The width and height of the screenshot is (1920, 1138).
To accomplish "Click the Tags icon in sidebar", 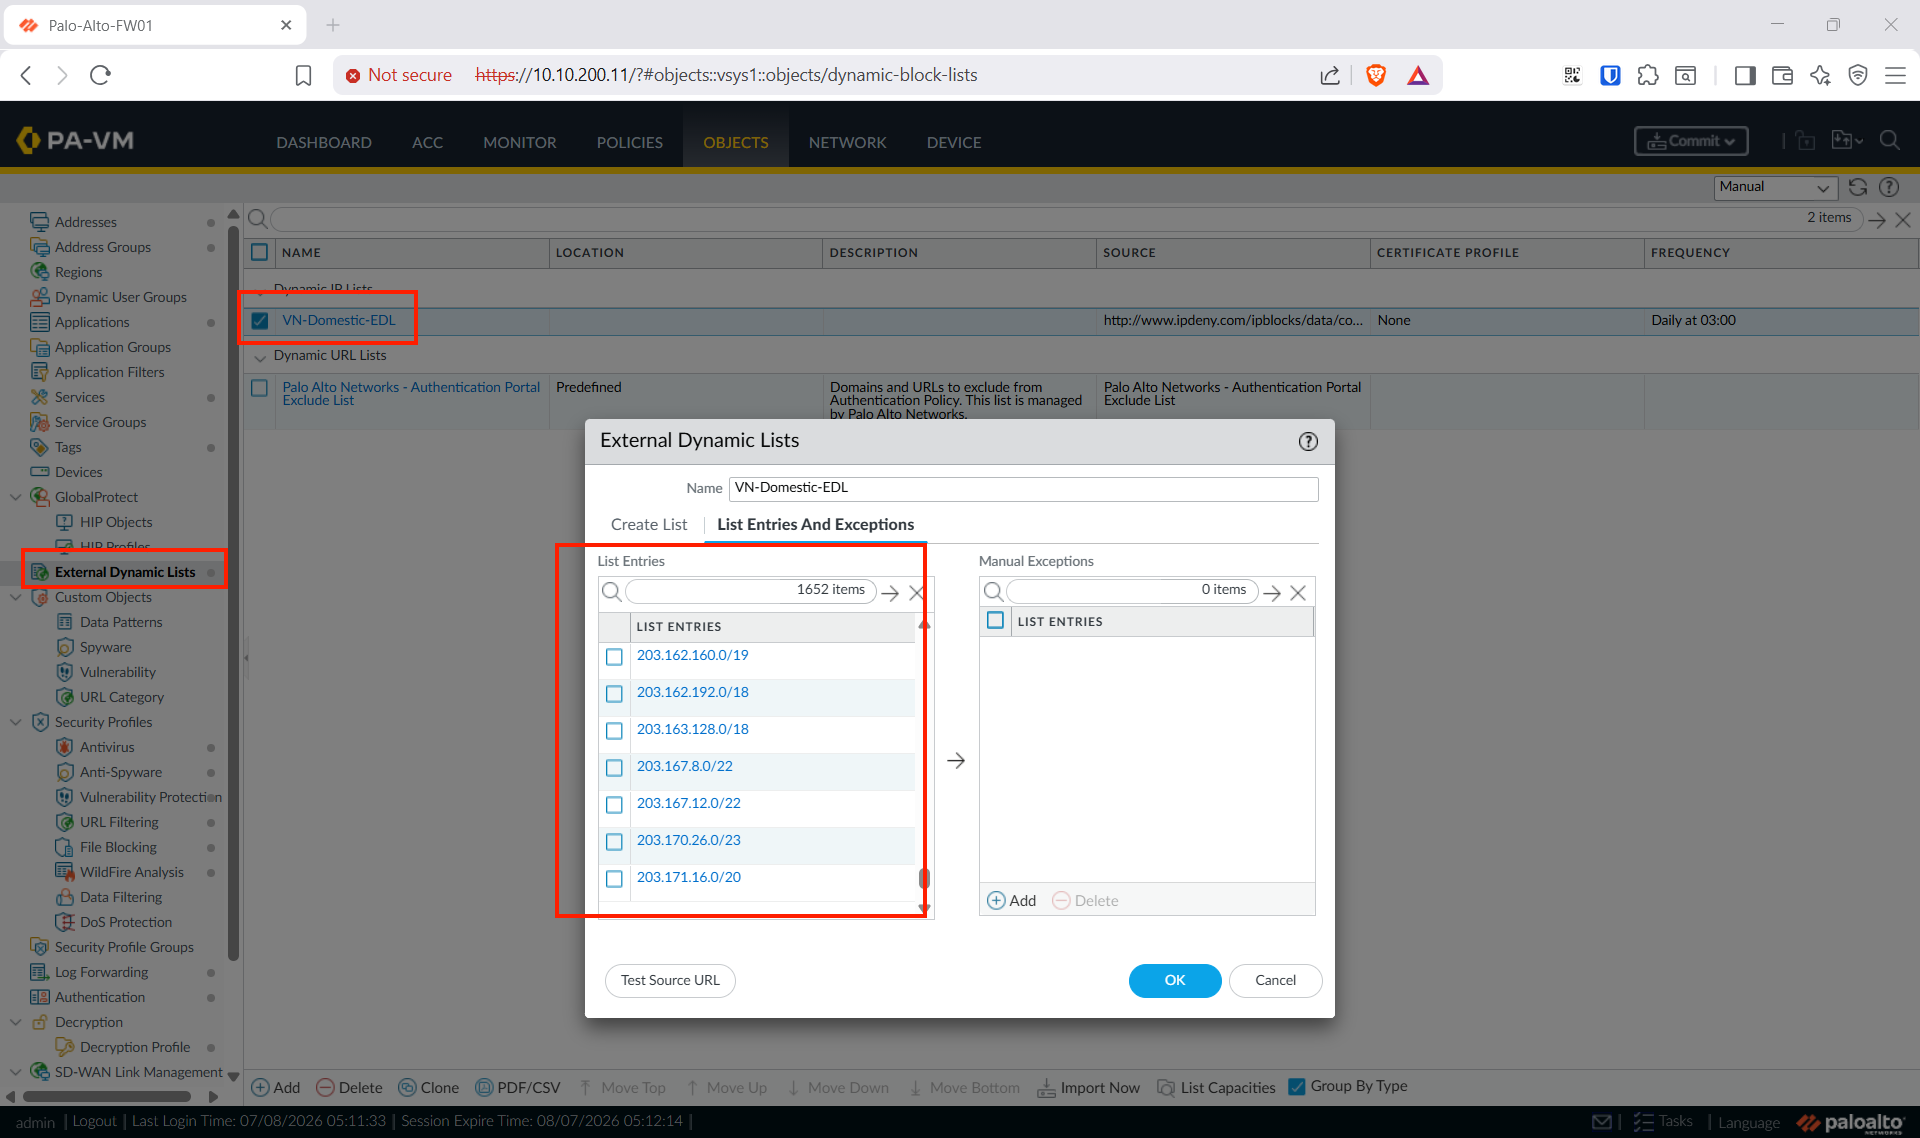I will click(x=39, y=447).
